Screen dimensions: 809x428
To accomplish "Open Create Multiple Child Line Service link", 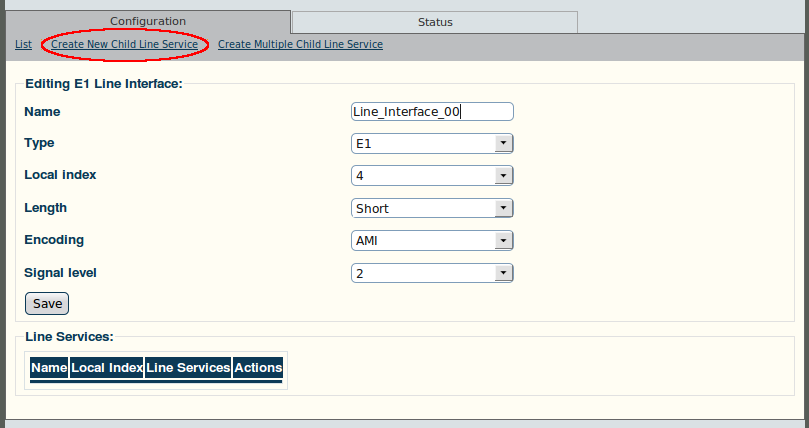I will (300, 44).
